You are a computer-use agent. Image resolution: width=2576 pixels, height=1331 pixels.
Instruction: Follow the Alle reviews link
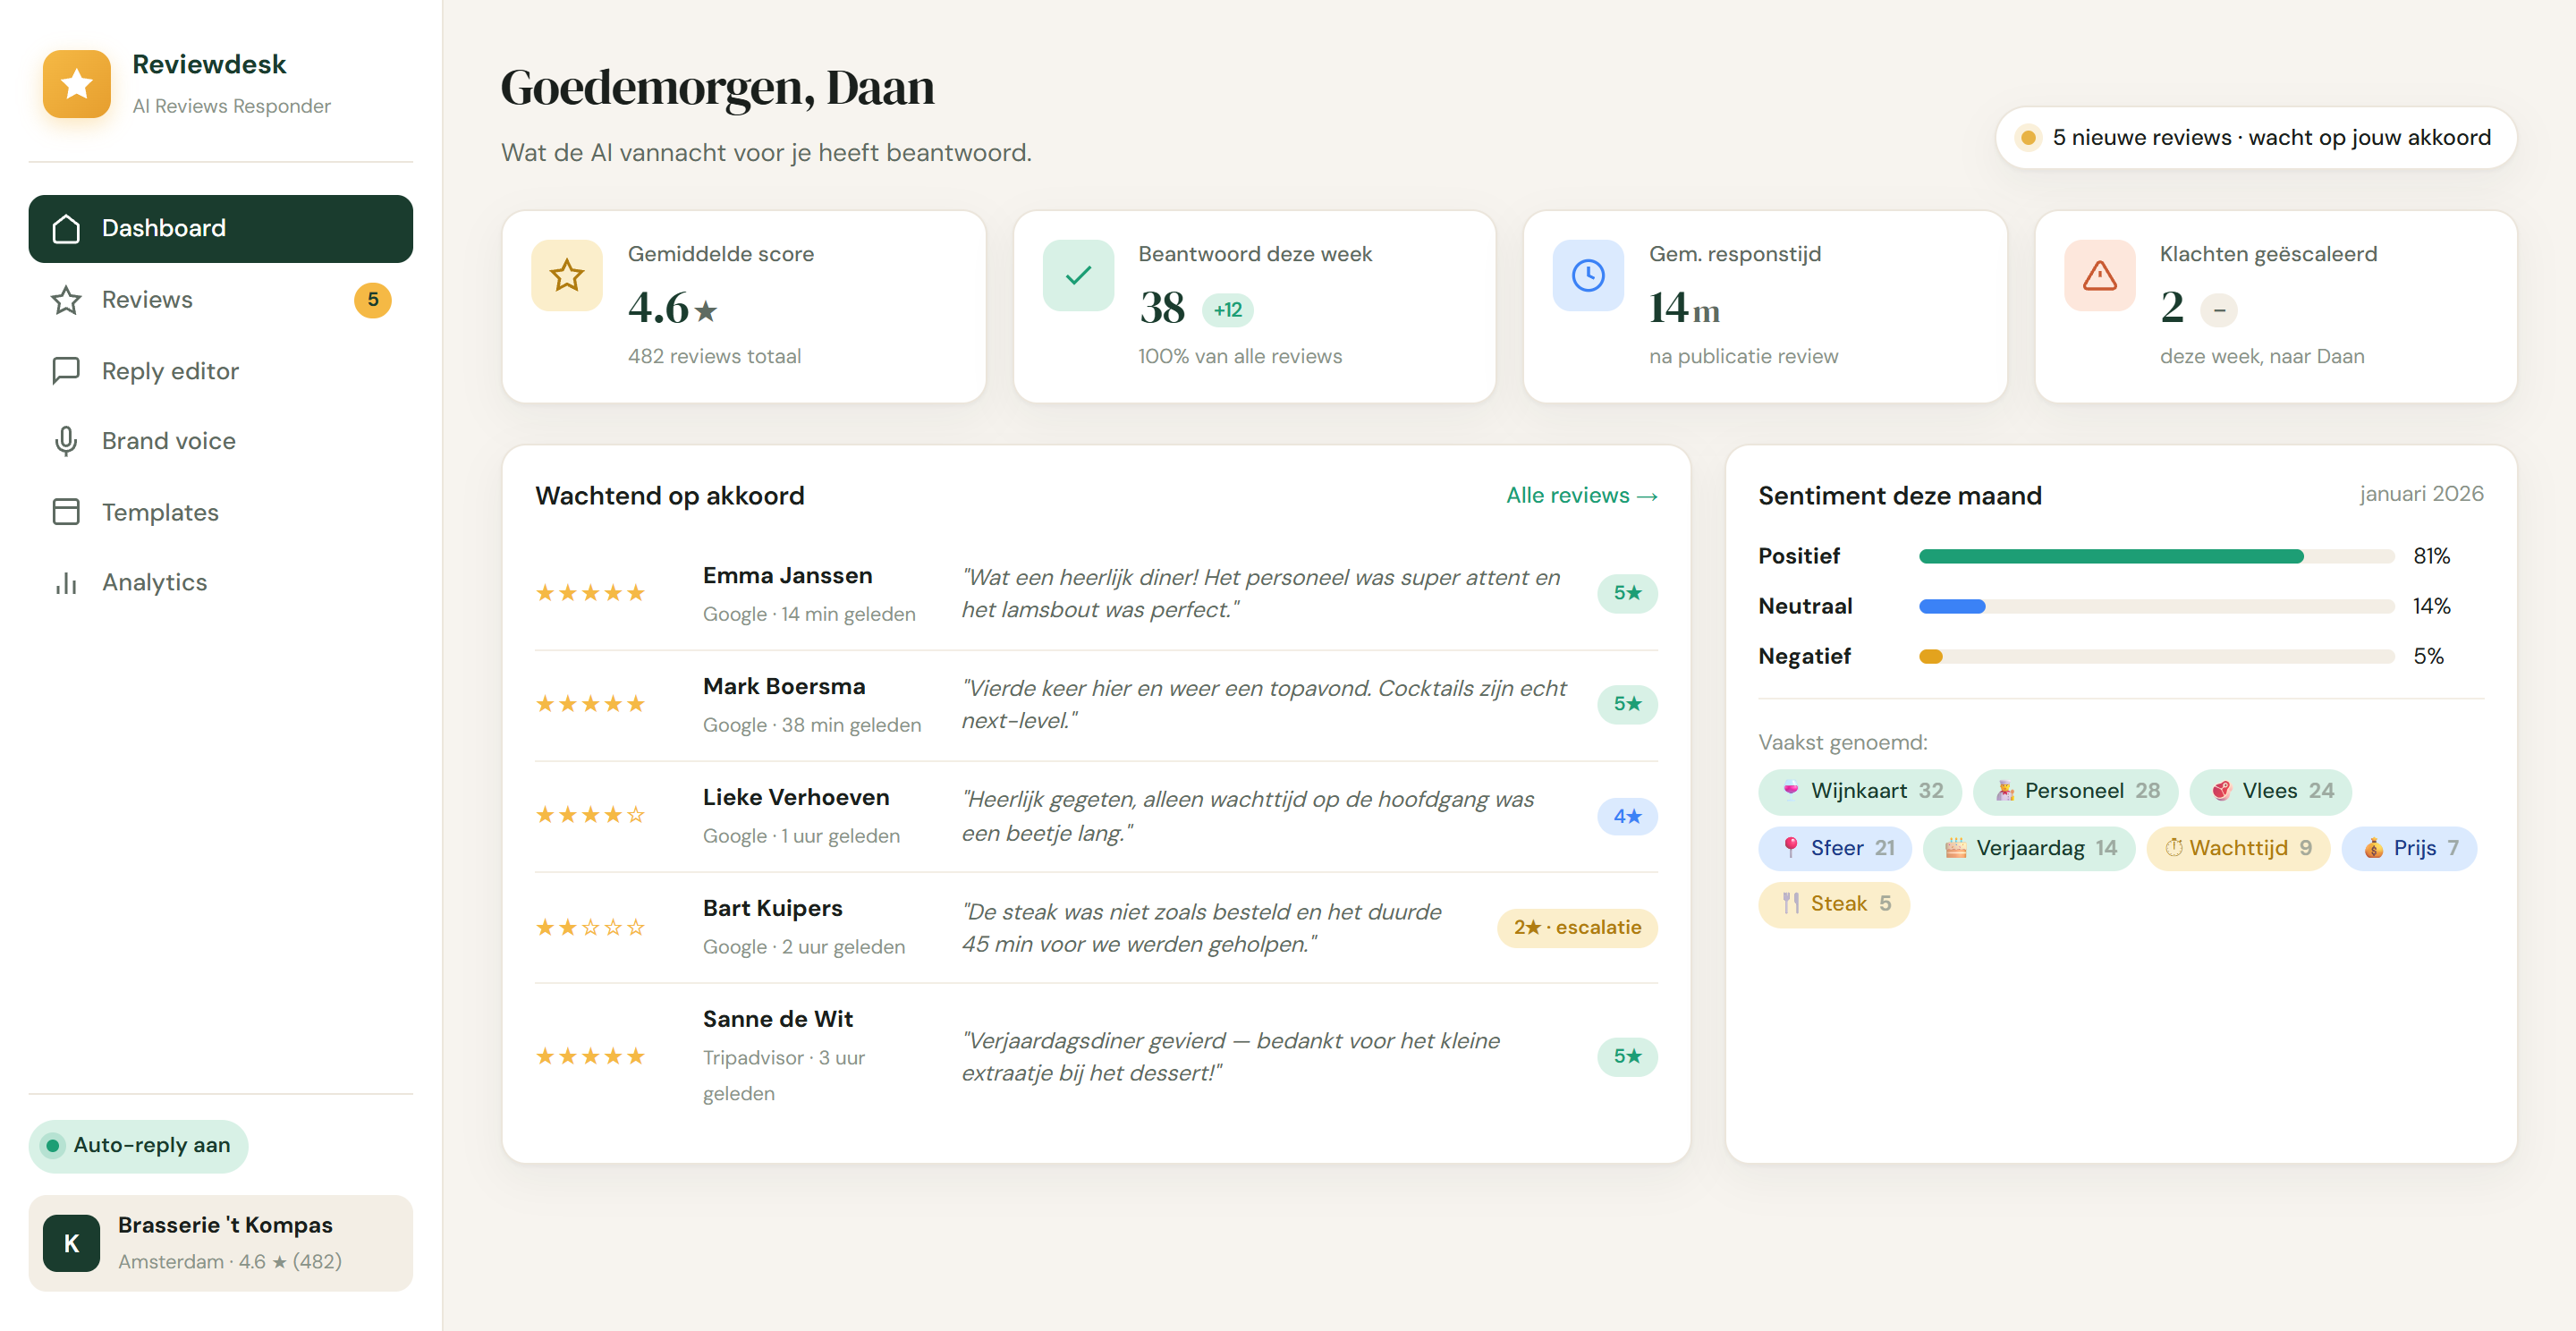pyautogui.click(x=1582, y=495)
